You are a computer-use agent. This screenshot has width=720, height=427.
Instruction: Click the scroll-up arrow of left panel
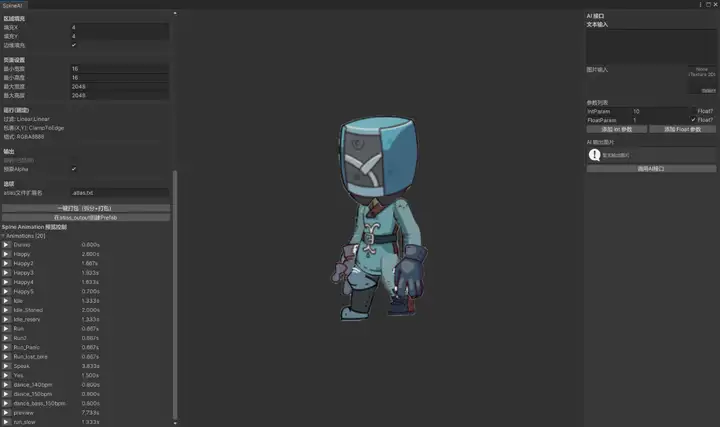tap(175, 13)
